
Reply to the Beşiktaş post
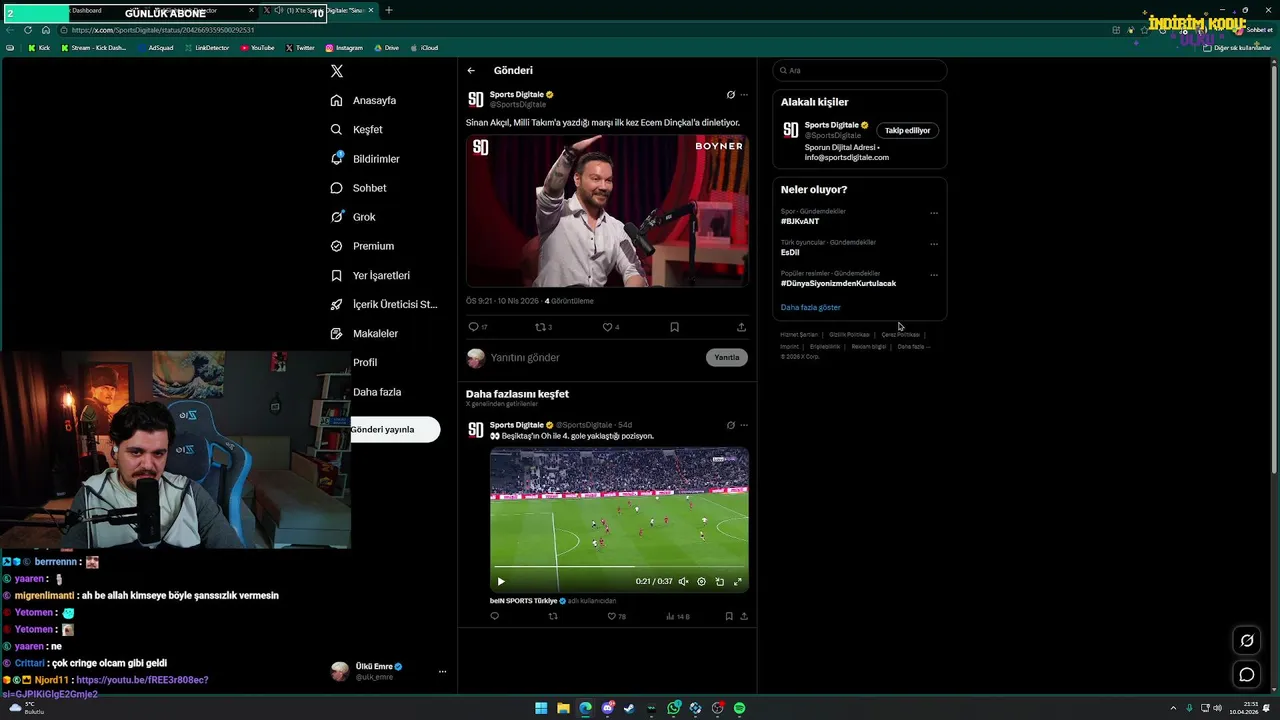pyautogui.click(x=494, y=617)
